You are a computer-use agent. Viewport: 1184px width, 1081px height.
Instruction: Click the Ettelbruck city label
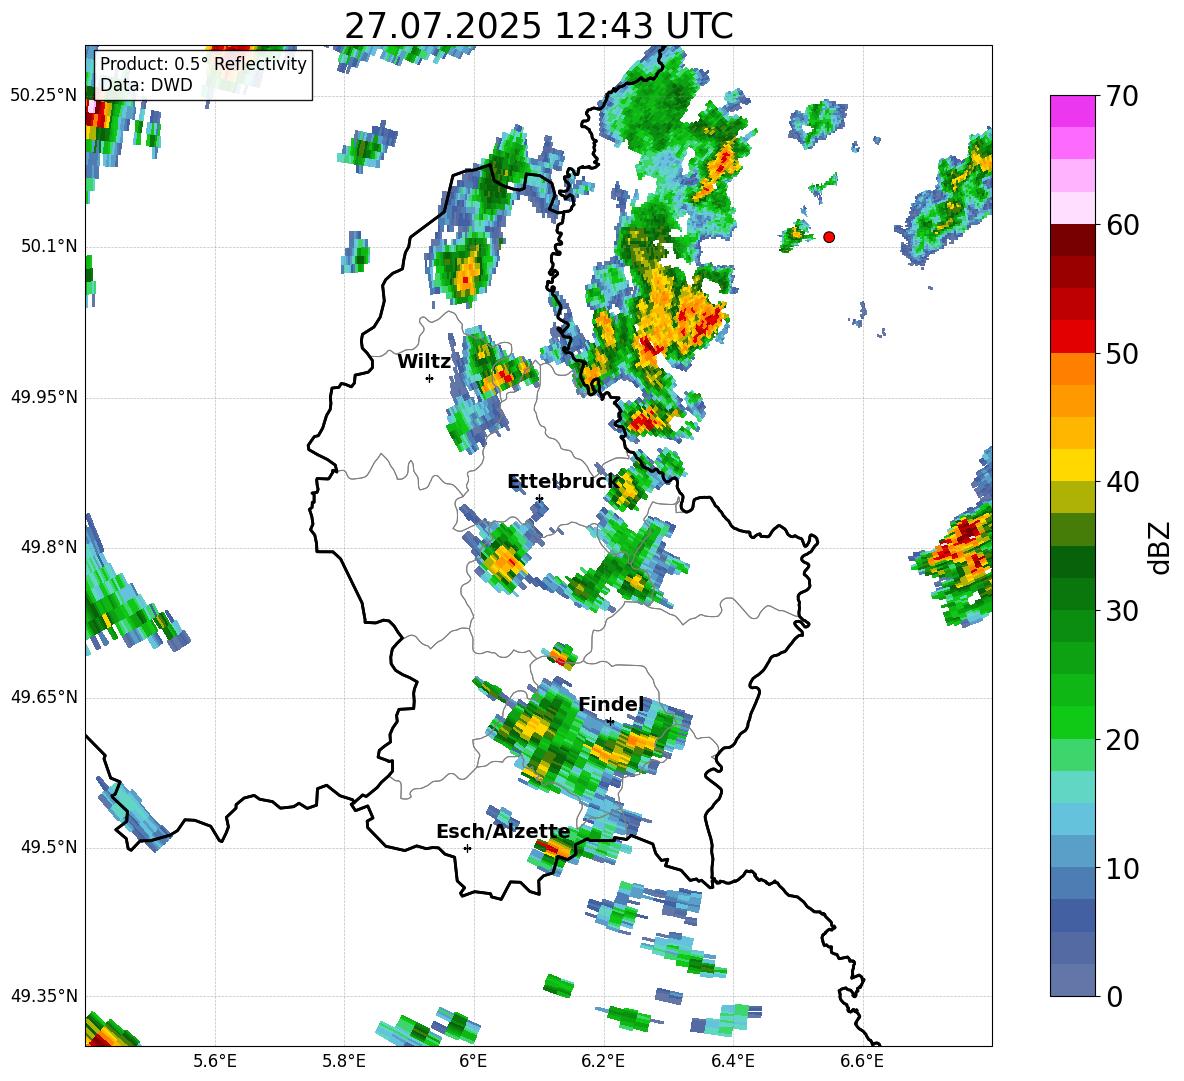[562, 482]
